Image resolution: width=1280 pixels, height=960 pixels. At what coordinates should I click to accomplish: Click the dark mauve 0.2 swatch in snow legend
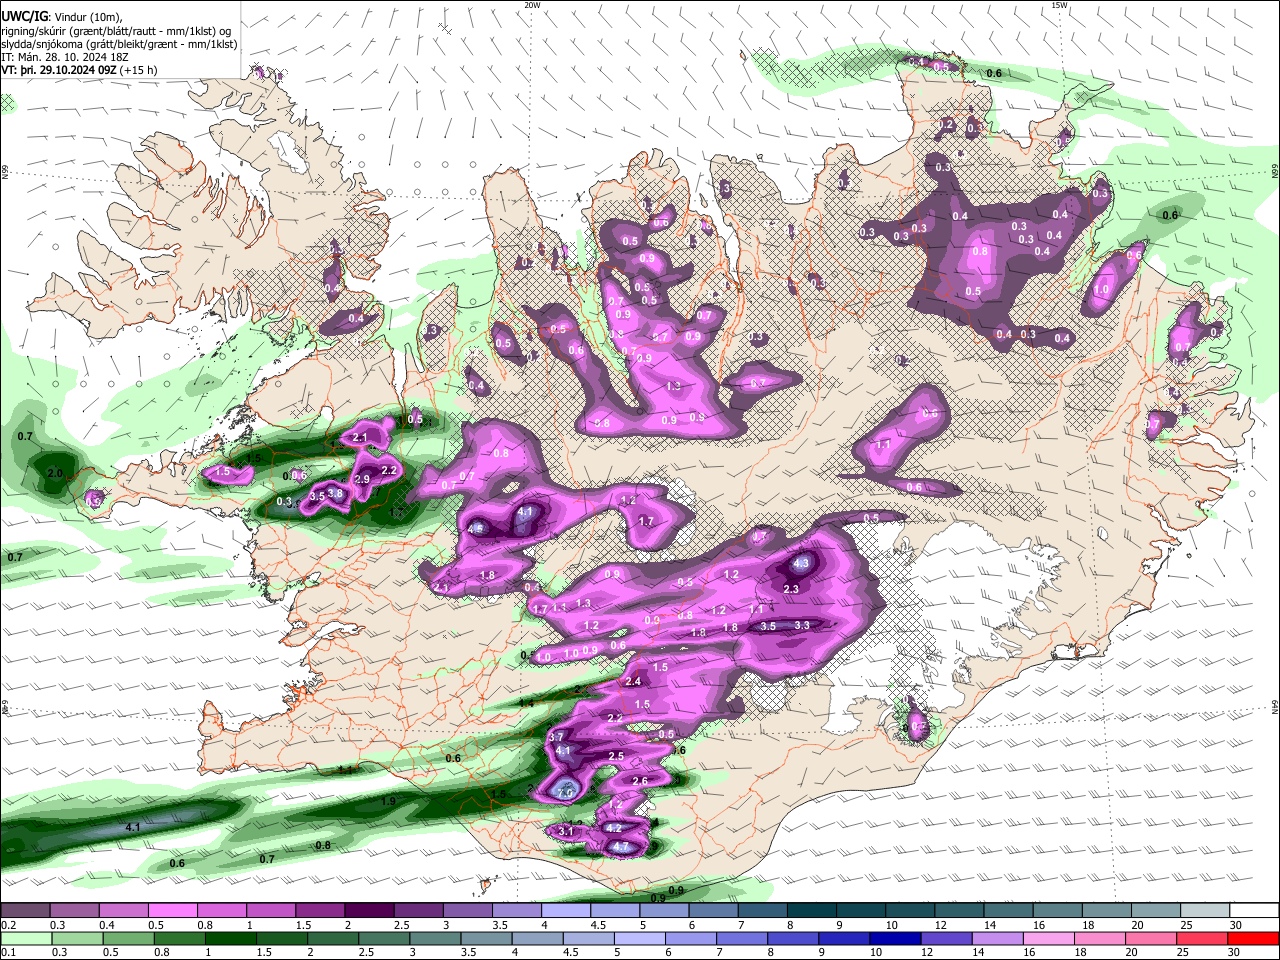[25, 910]
